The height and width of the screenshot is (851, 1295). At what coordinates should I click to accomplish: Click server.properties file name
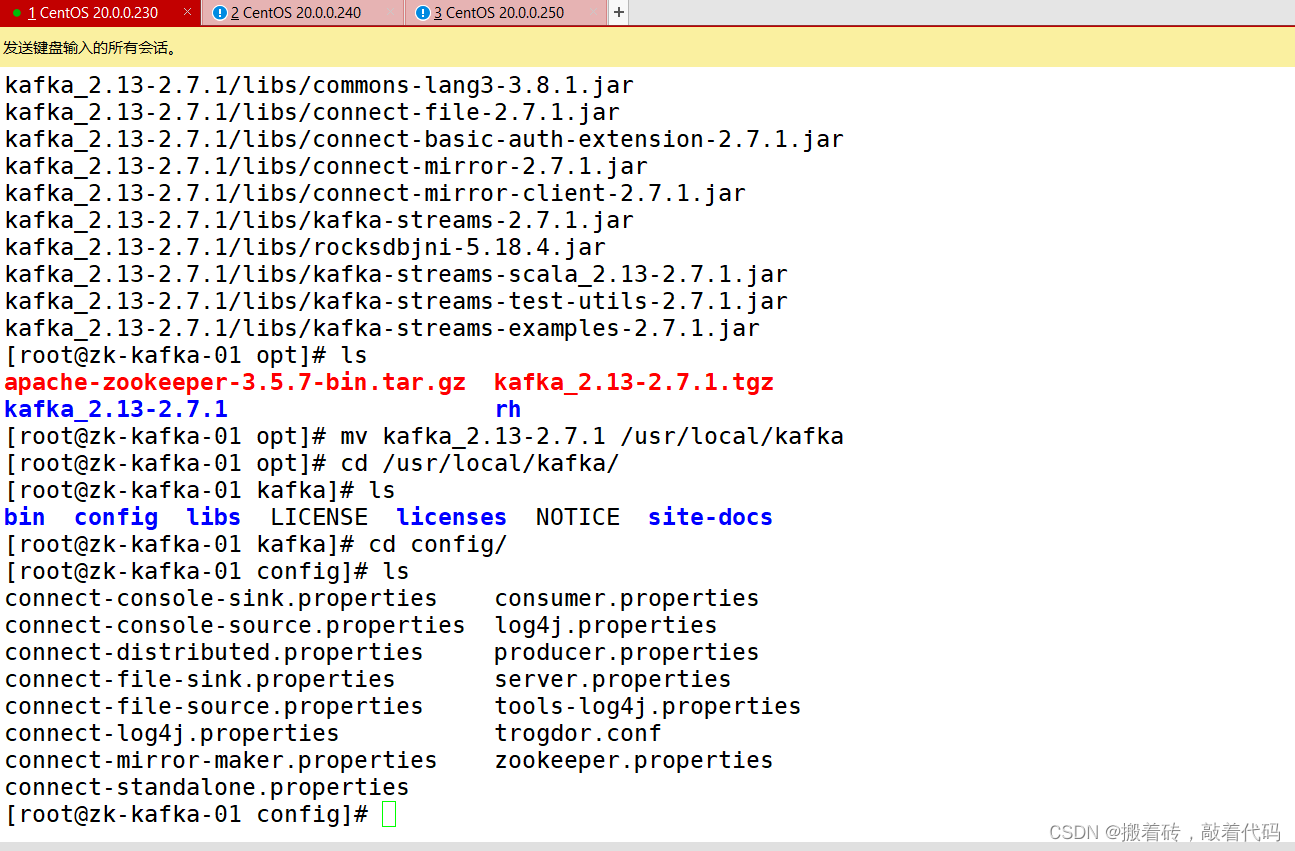[613, 680]
